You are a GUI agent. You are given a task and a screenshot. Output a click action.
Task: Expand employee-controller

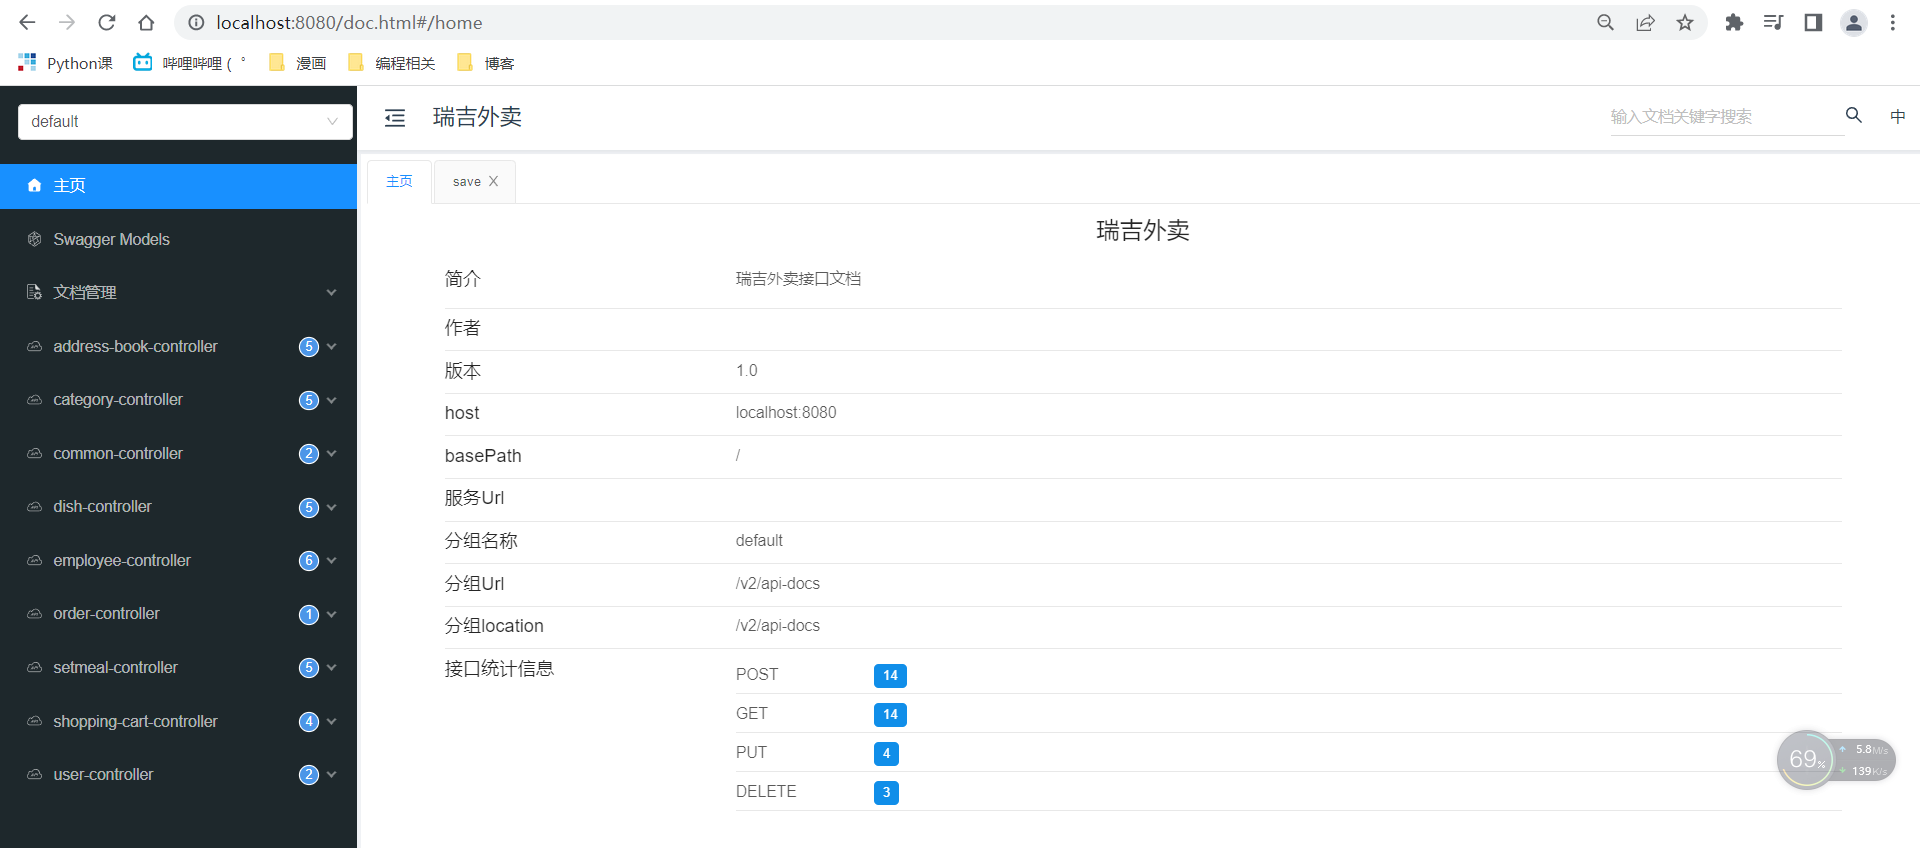pyautogui.click(x=178, y=560)
